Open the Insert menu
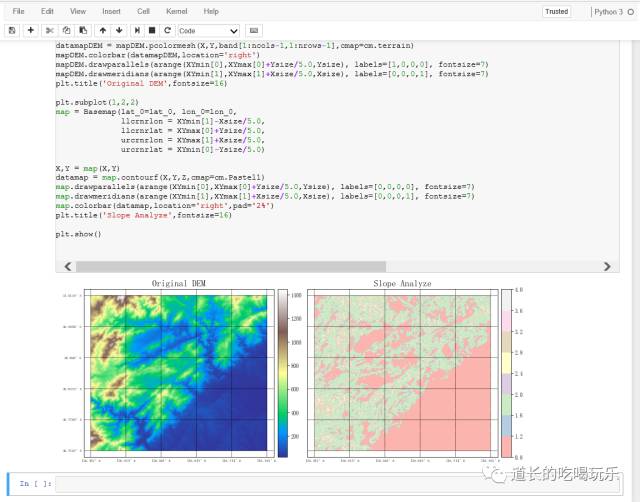Image resolution: width=640 pixels, height=502 pixels. tap(111, 11)
